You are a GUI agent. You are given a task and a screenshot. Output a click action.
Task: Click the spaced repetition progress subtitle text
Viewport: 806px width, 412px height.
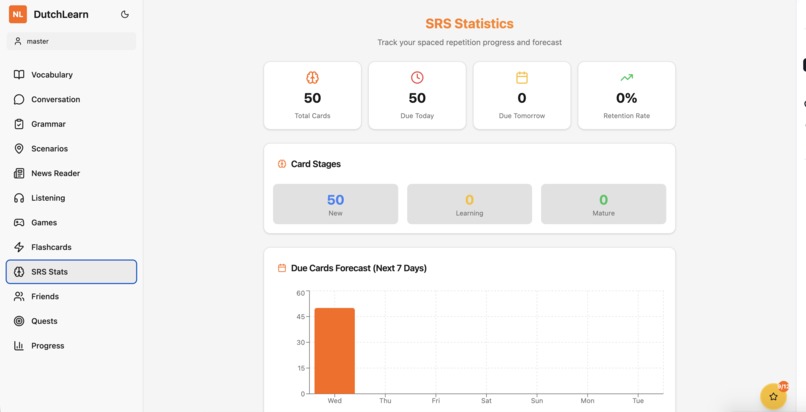point(469,43)
